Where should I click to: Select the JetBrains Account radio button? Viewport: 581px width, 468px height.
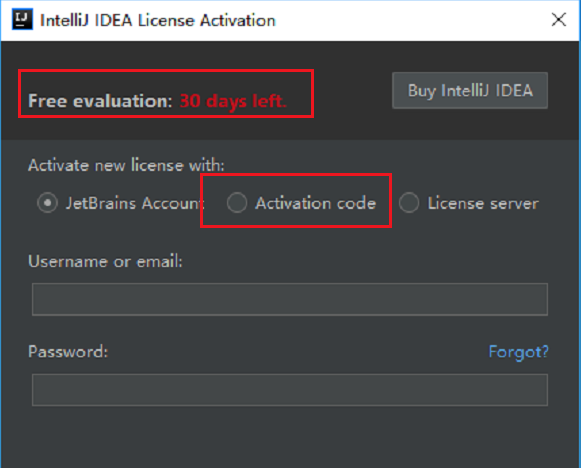tap(47, 203)
